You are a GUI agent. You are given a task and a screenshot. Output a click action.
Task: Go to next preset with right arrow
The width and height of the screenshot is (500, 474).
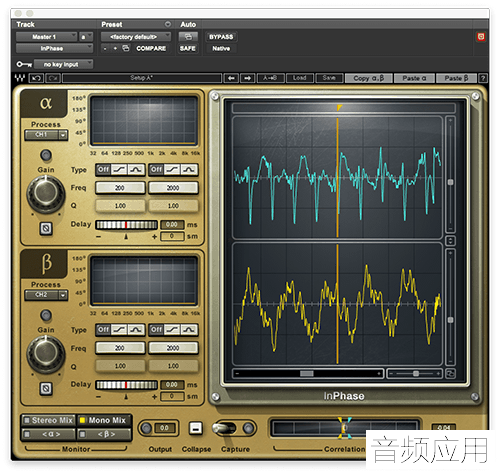[x=247, y=78]
